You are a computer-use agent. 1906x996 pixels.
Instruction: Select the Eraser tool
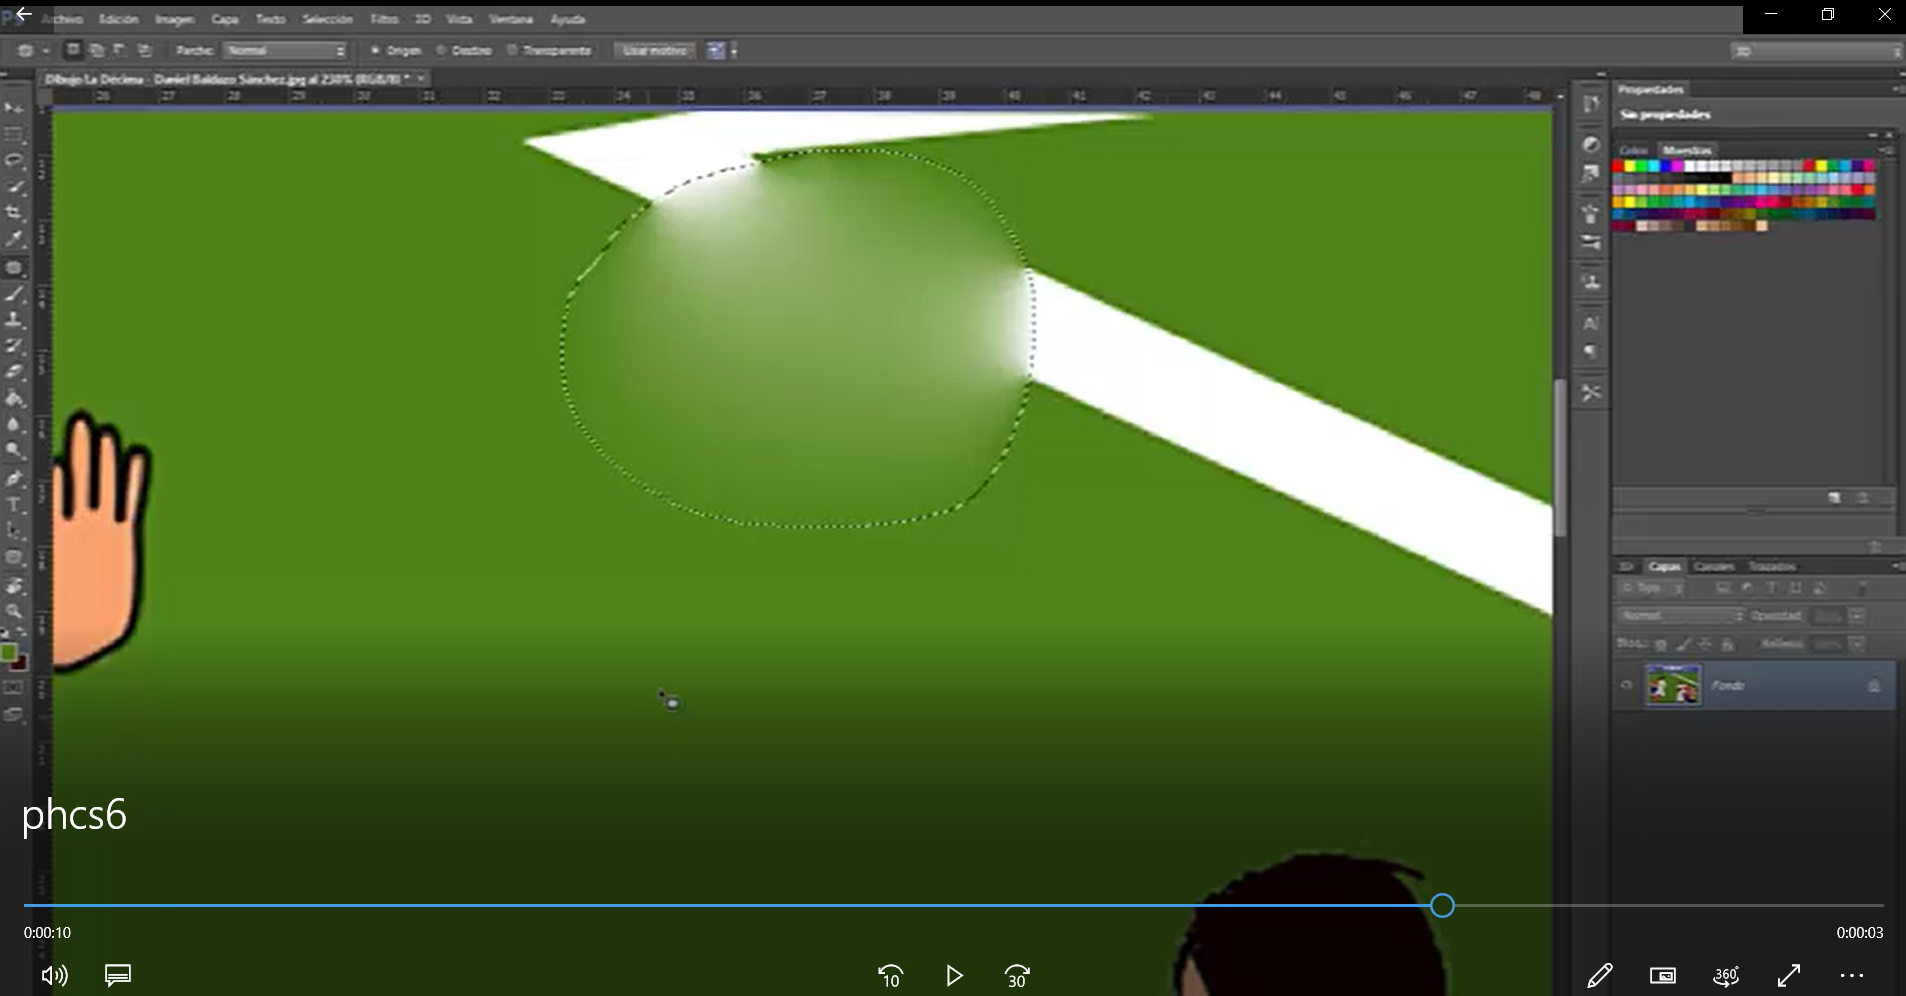[15, 371]
